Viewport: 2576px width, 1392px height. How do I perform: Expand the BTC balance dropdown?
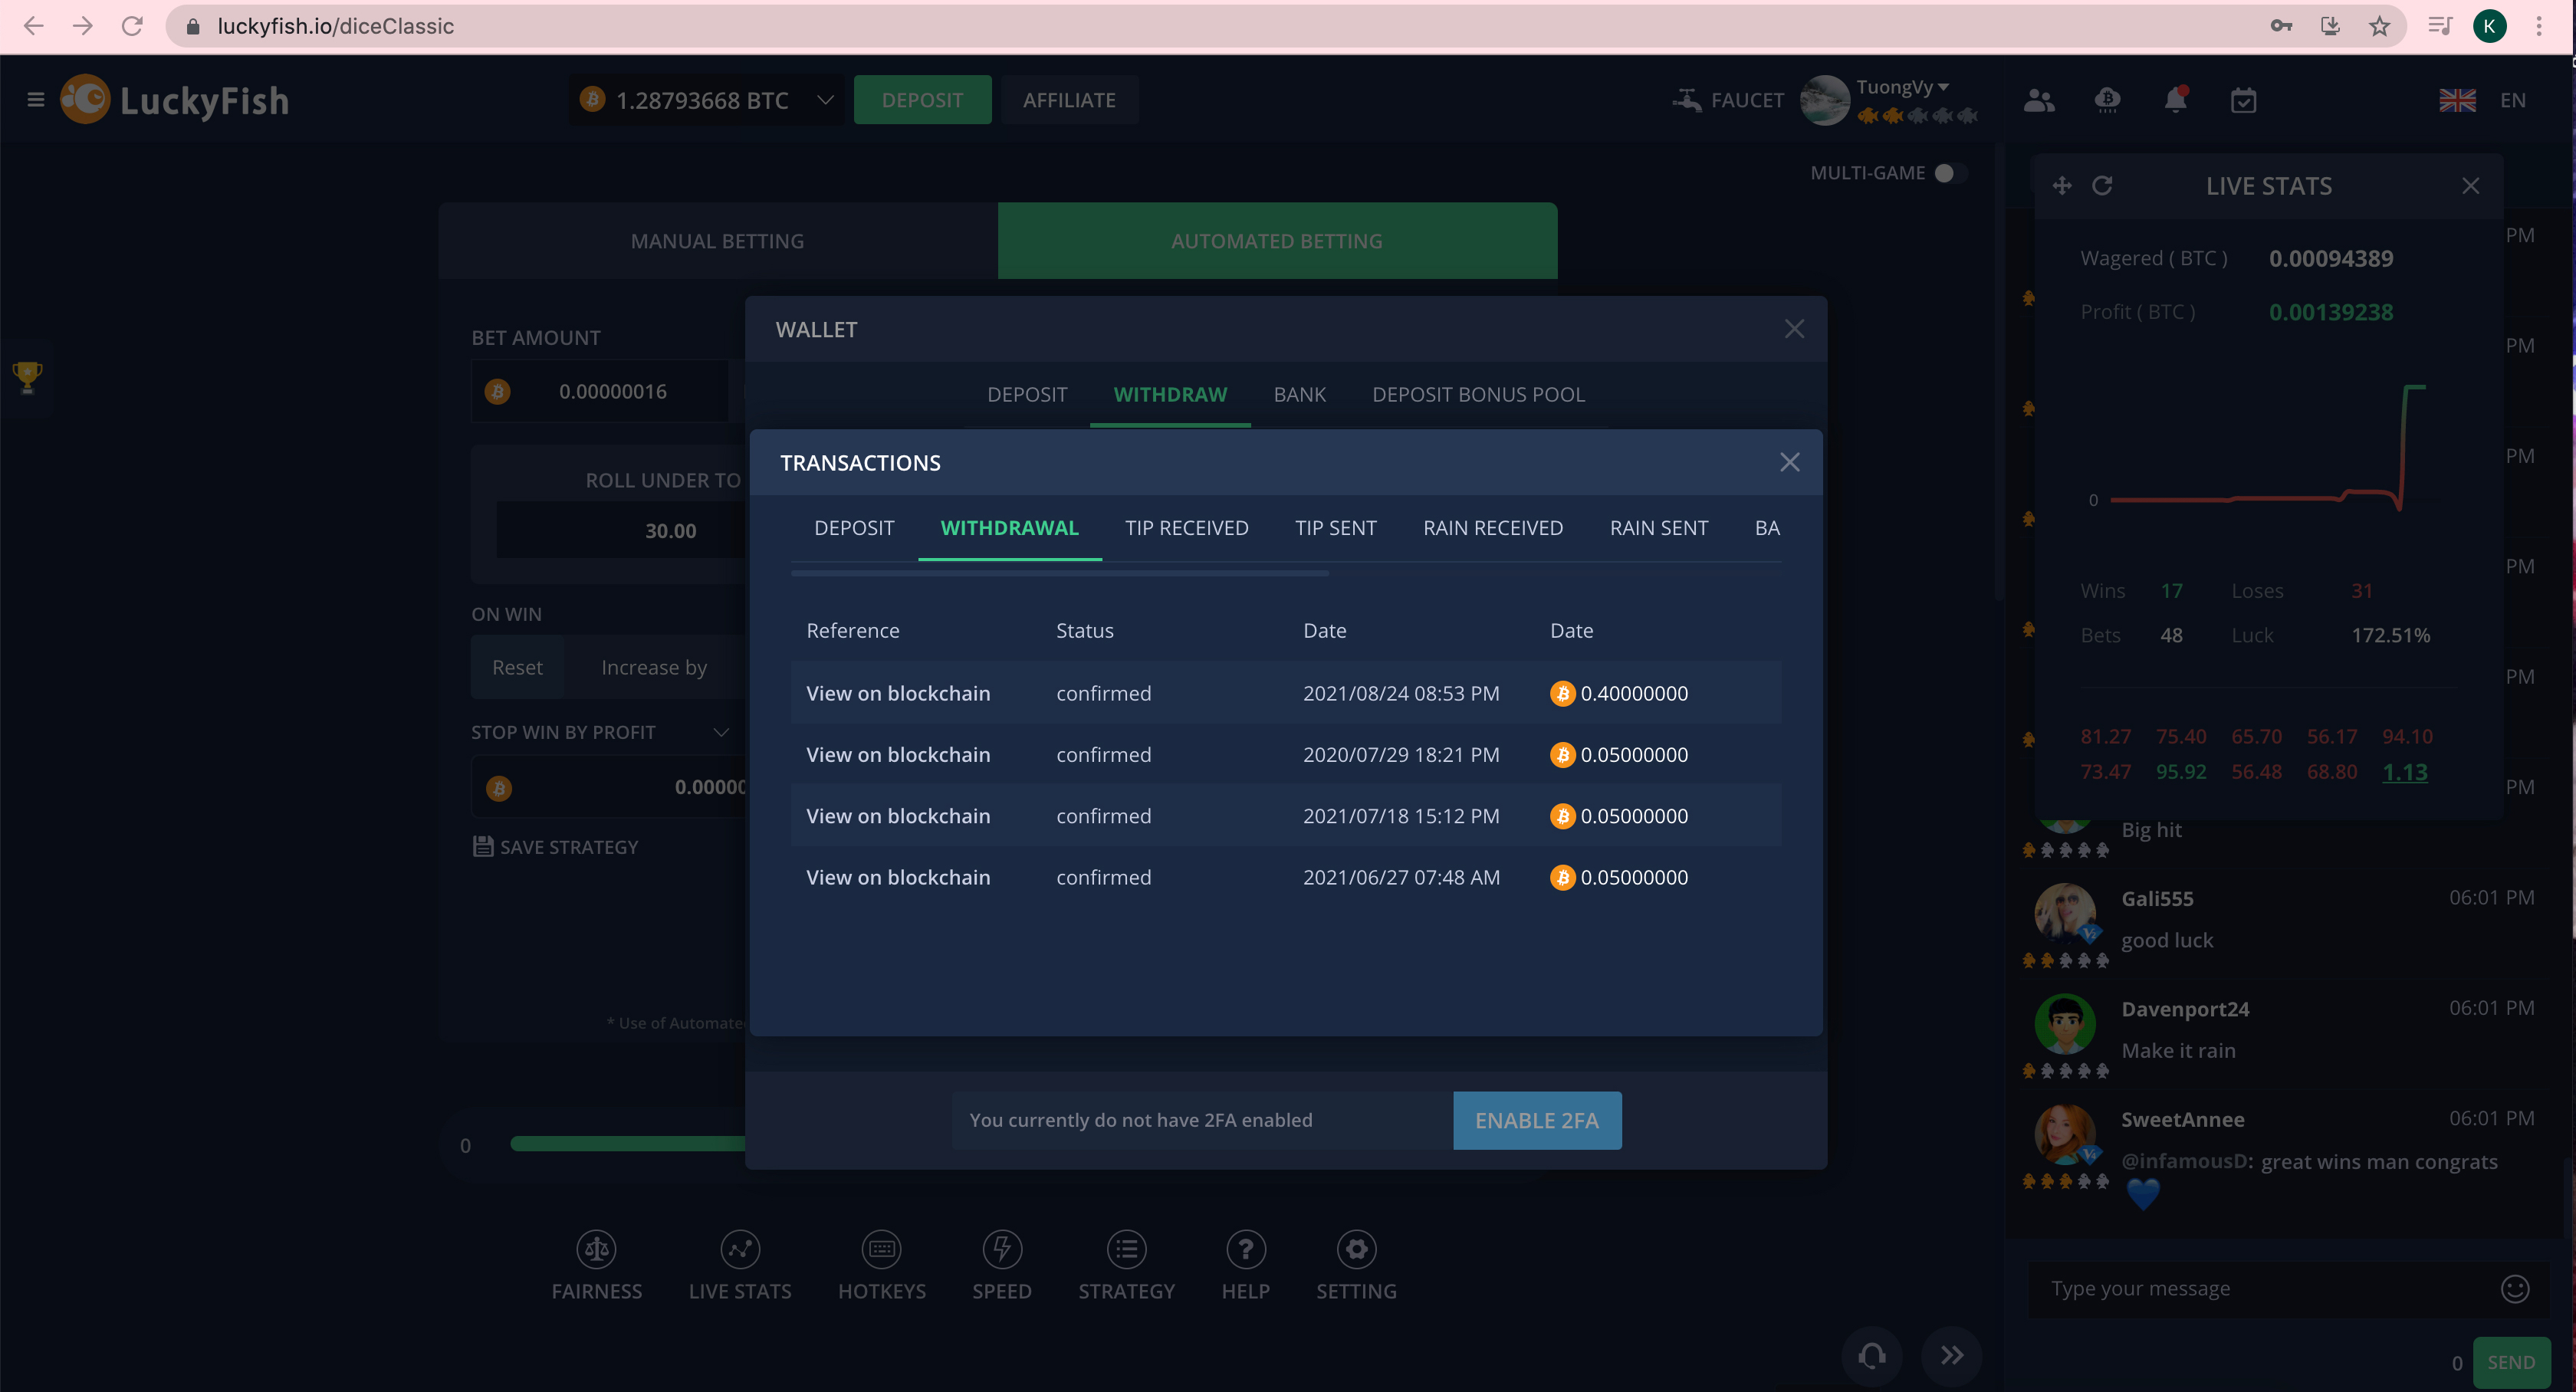coord(825,100)
